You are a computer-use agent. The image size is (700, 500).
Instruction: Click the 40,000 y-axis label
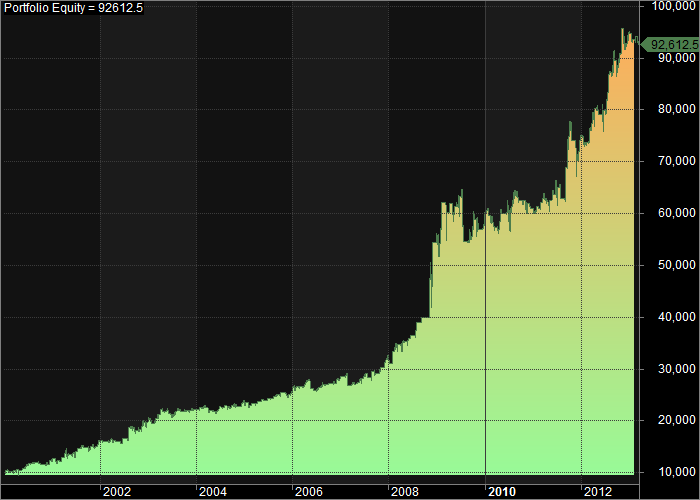pyautogui.click(x=677, y=317)
